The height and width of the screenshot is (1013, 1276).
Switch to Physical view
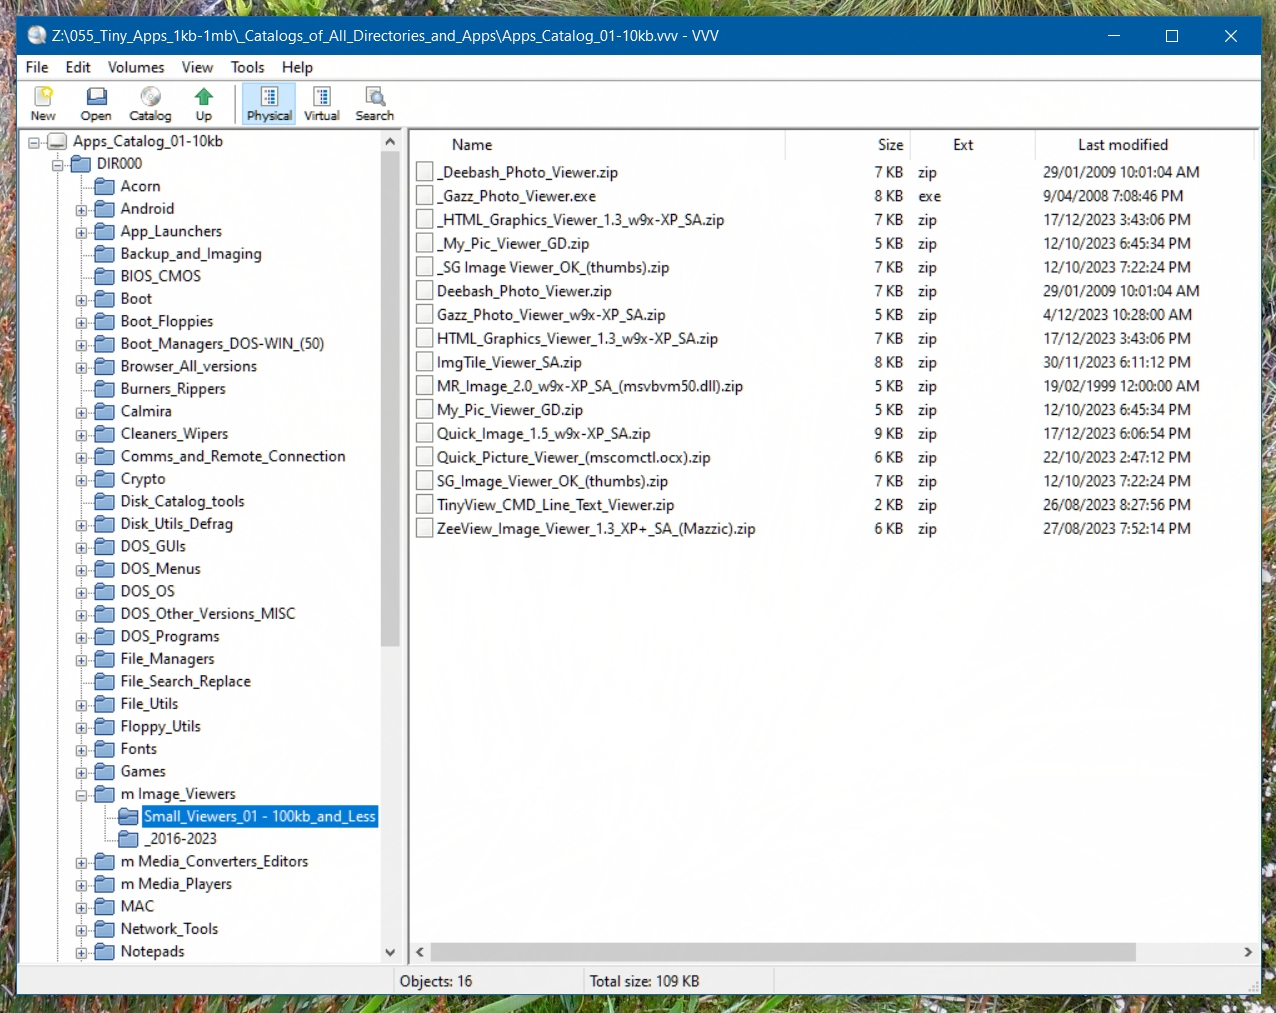[x=269, y=104]
